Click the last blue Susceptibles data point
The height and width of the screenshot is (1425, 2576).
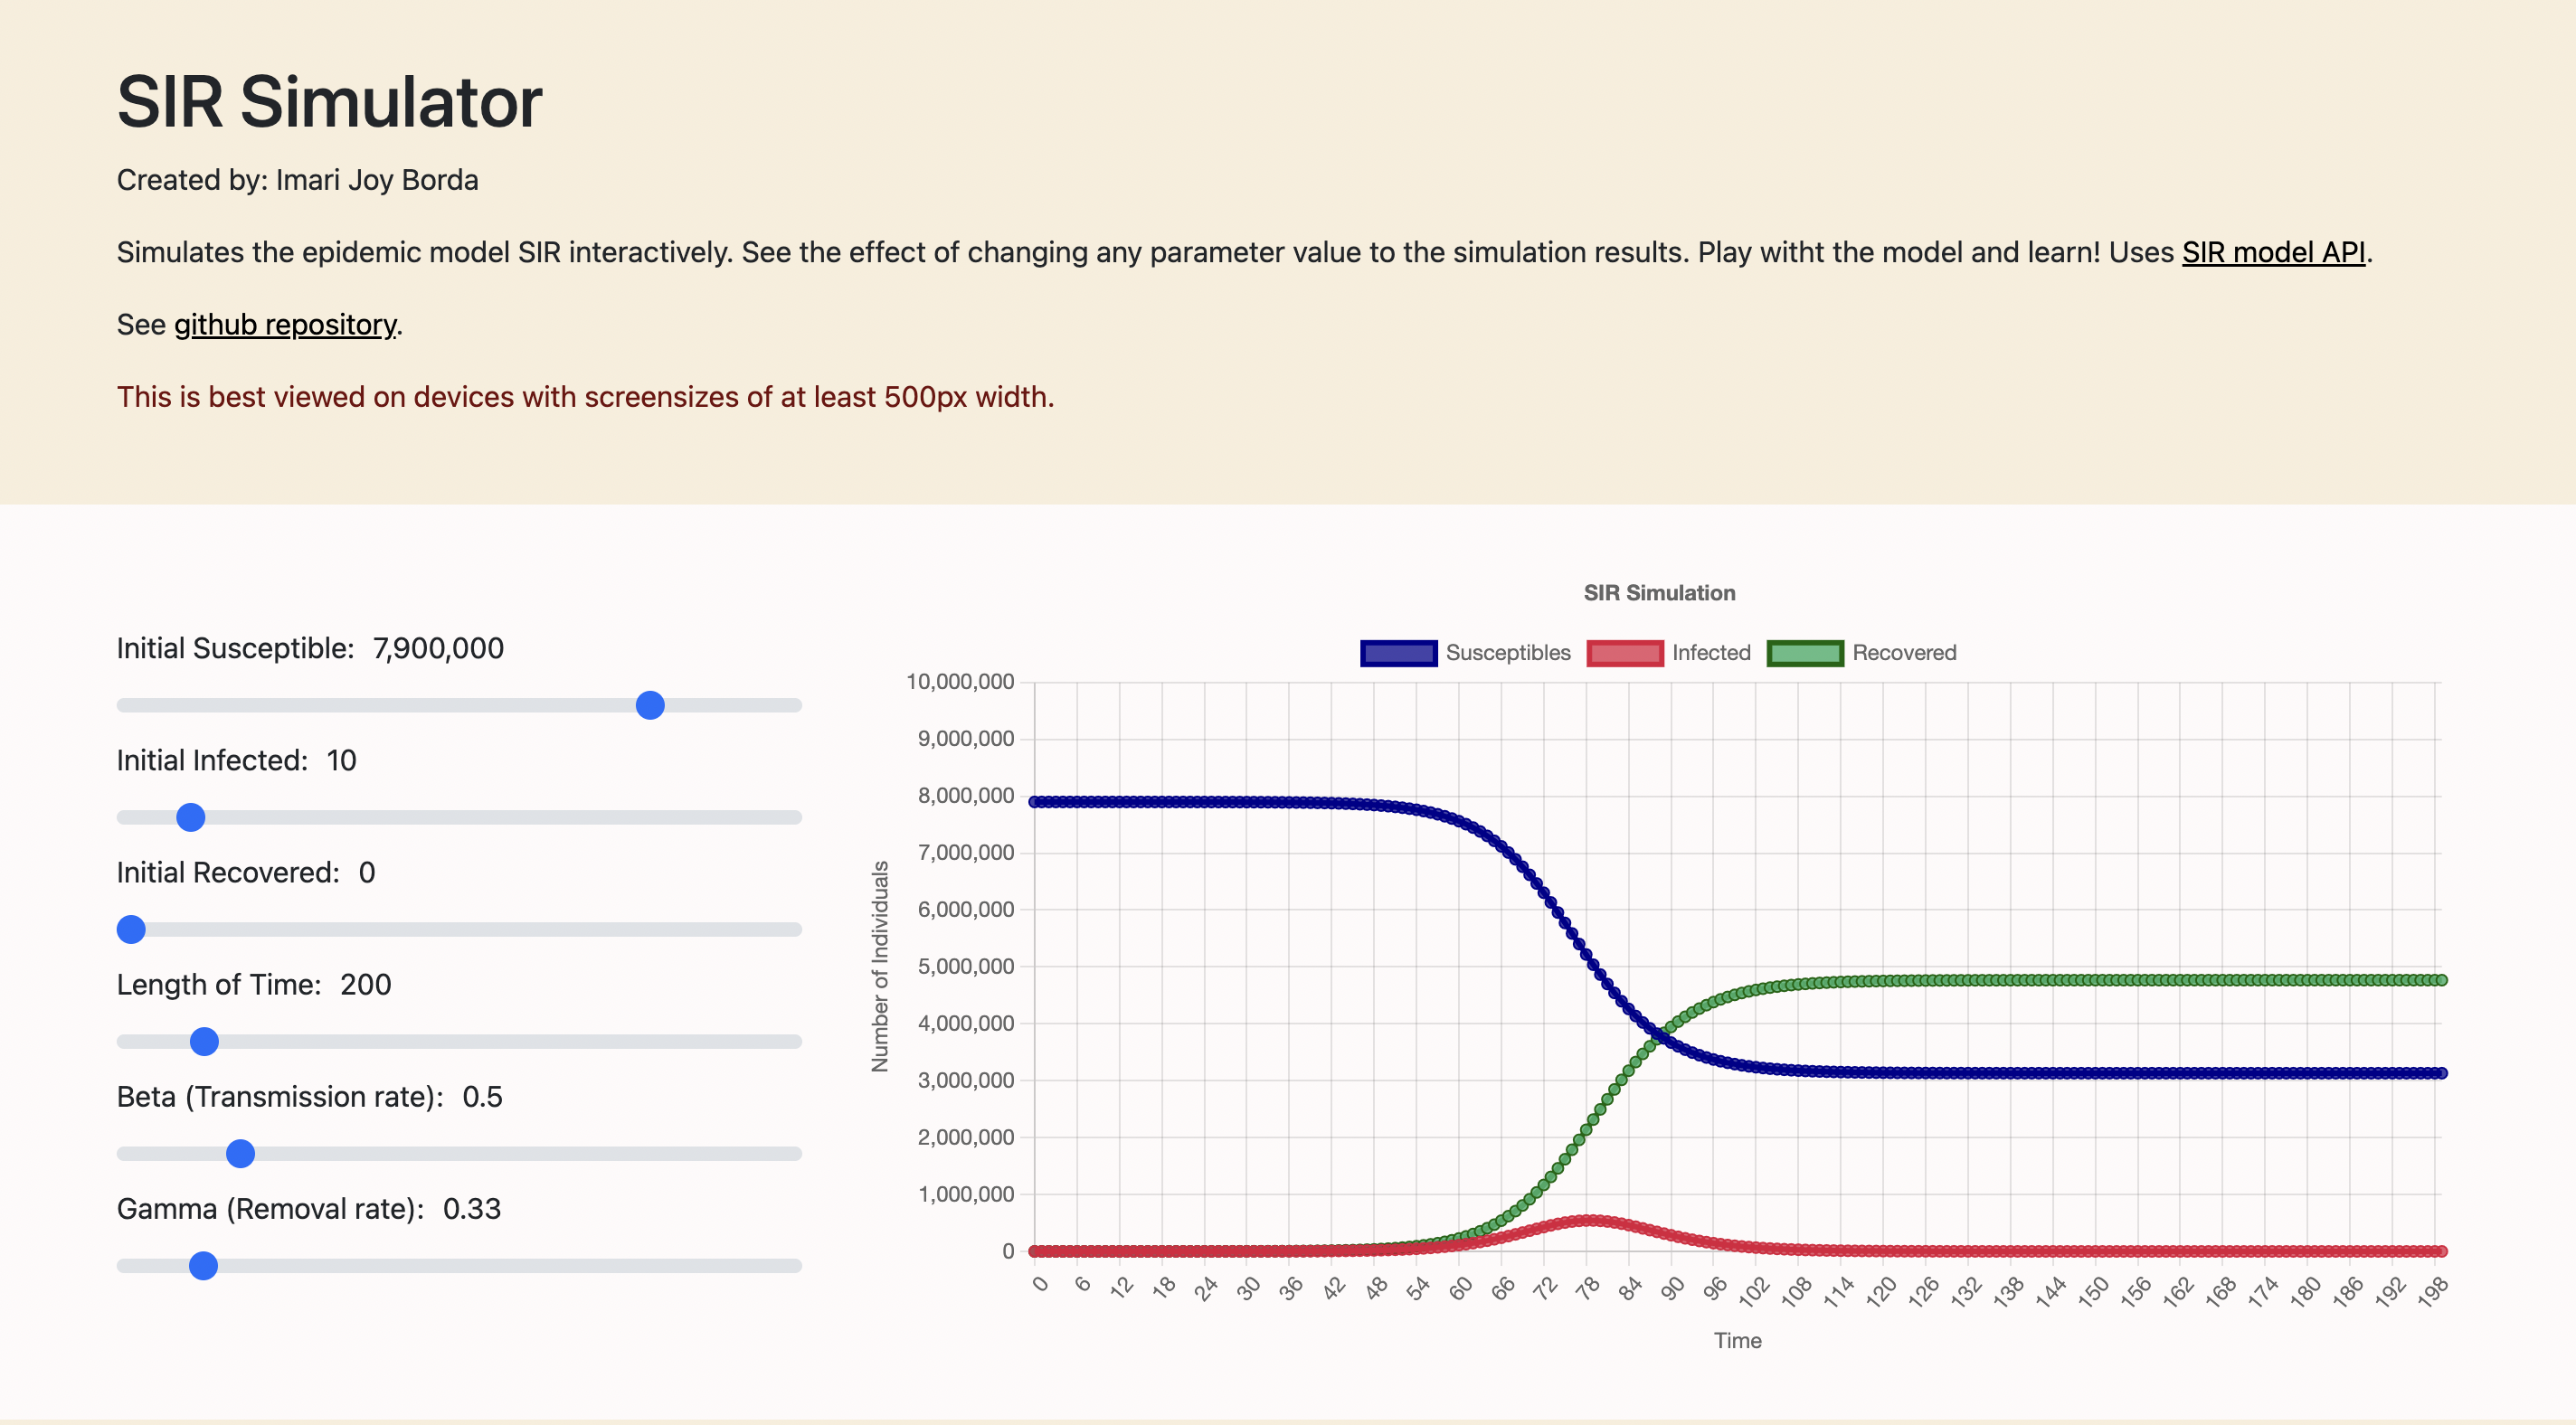[2441, 1073]
